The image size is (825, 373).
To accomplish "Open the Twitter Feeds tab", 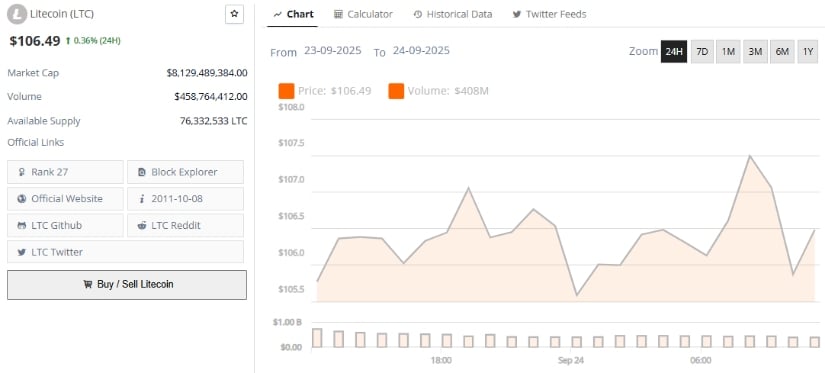I will (549, 14).
